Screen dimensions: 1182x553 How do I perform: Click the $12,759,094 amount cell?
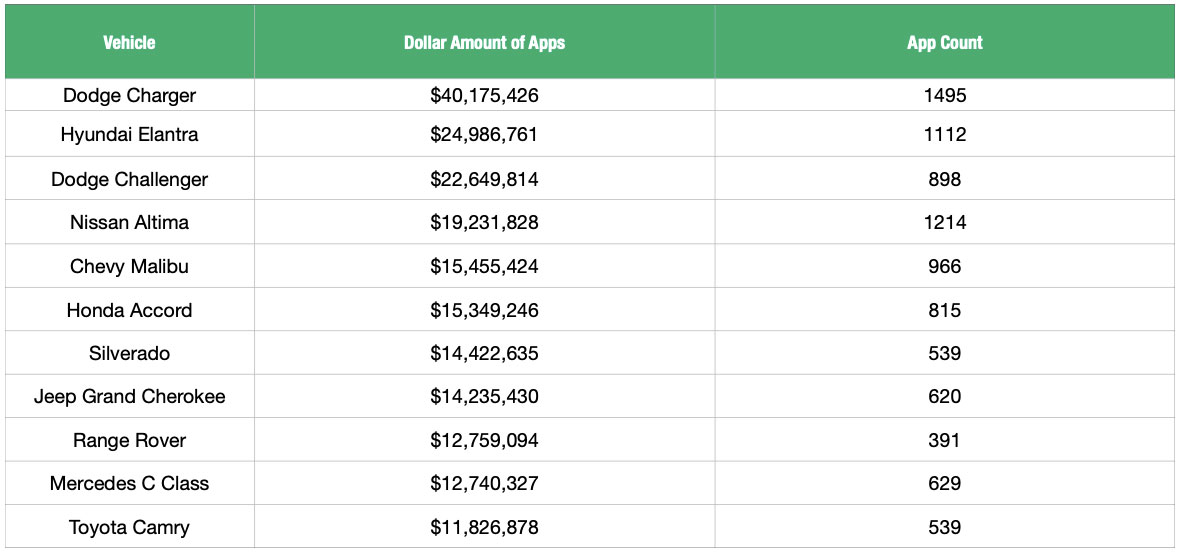coord(484,441)
